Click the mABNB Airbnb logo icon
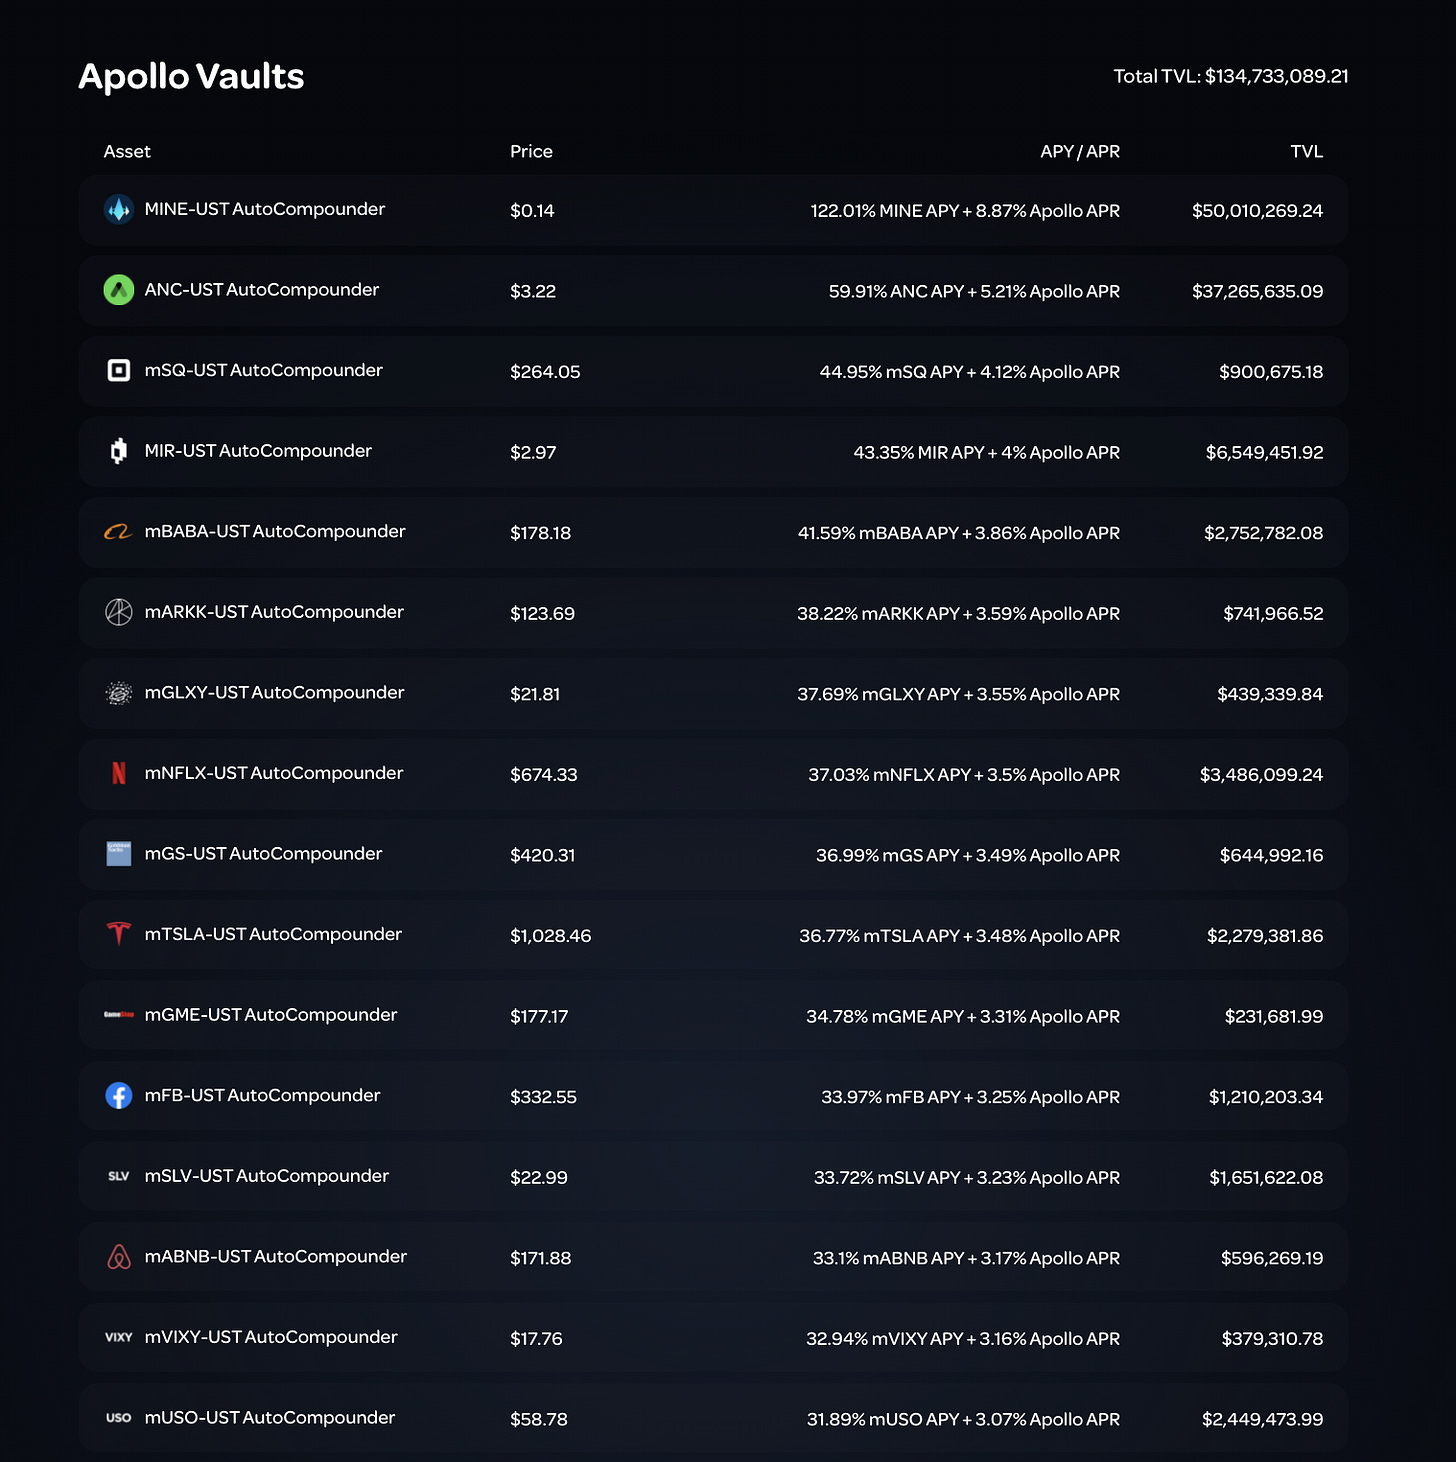Screen dimensions: 1456x1462 [119, 1257]
